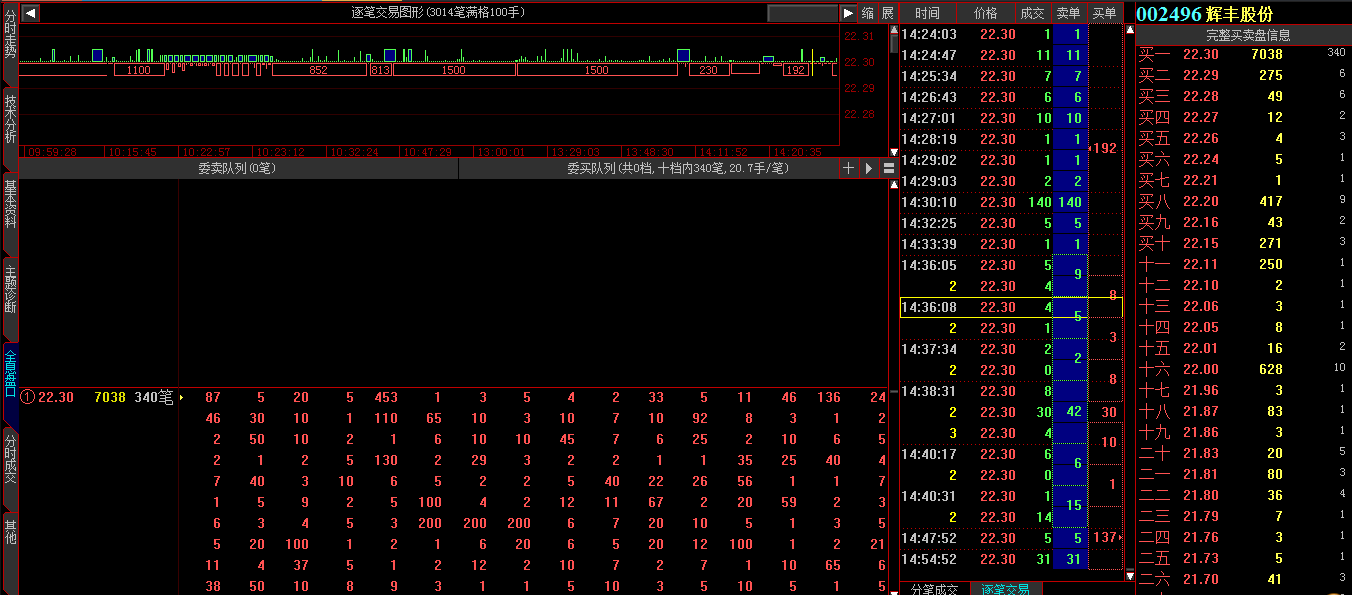Image resolution: width=1352 pixels, height=595 pixels.
Task: Click the left arrow above the tick chart
Action: coord(30,13)
